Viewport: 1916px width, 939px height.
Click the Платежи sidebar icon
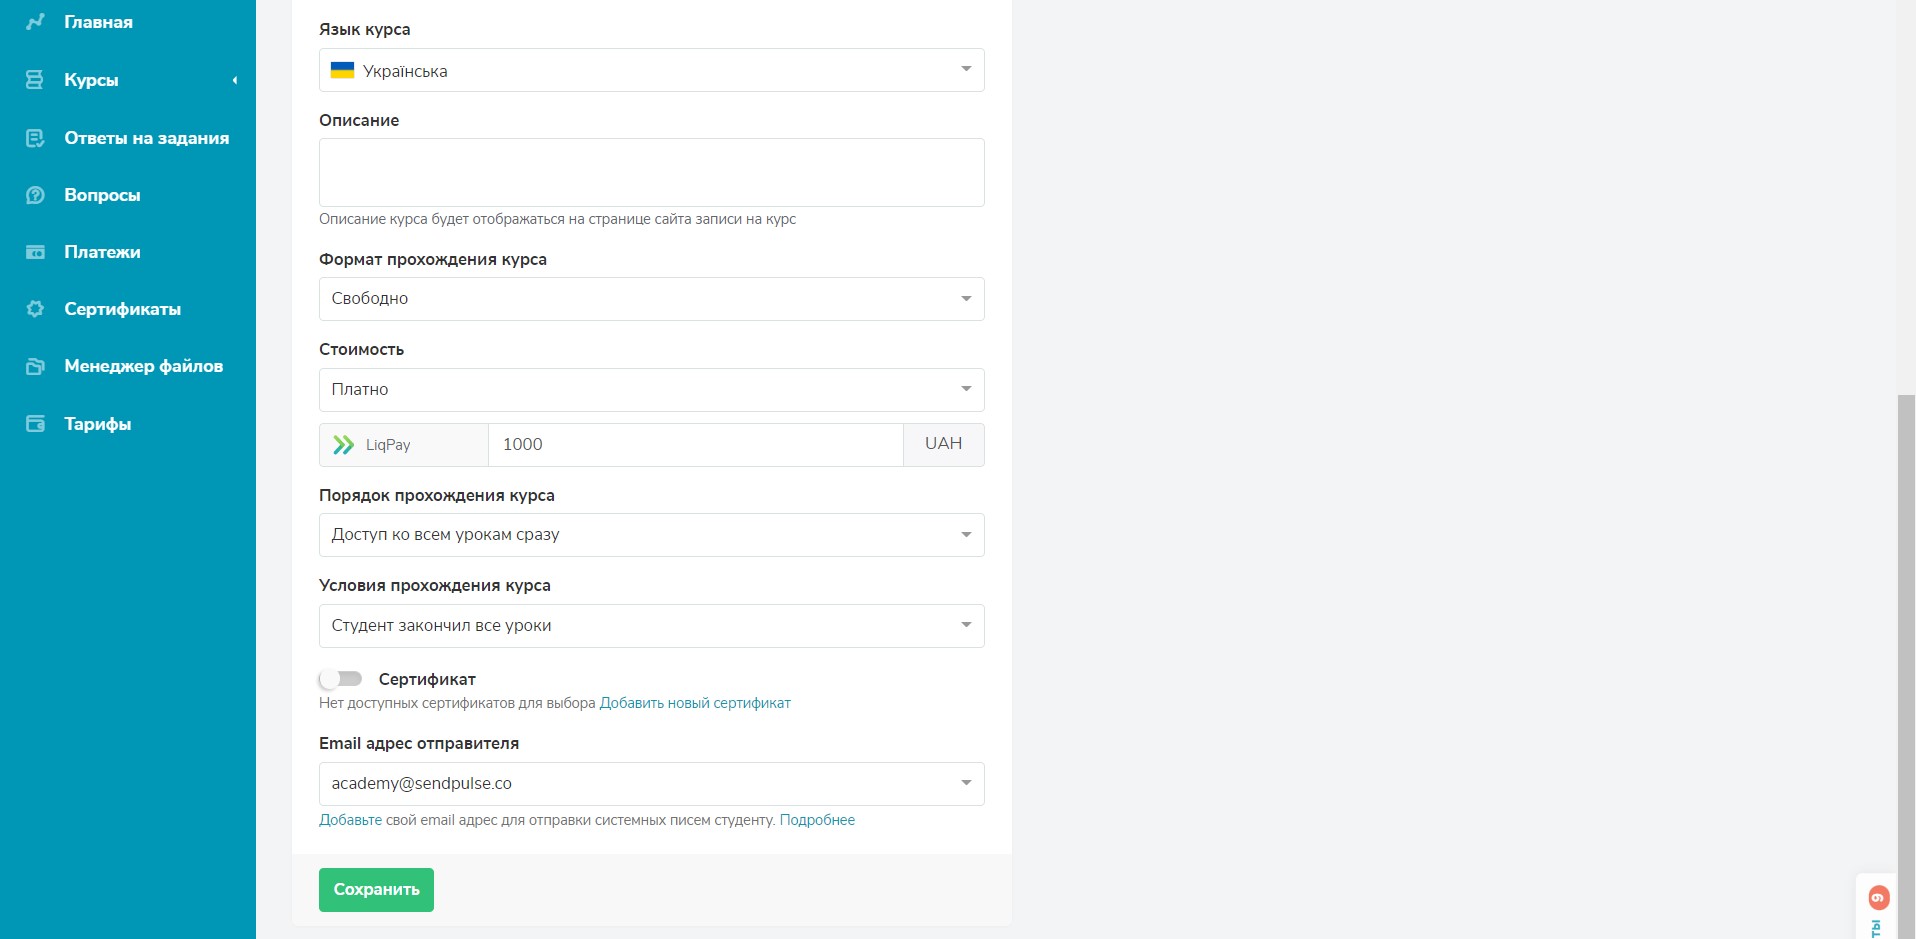[x=35, y=252]
